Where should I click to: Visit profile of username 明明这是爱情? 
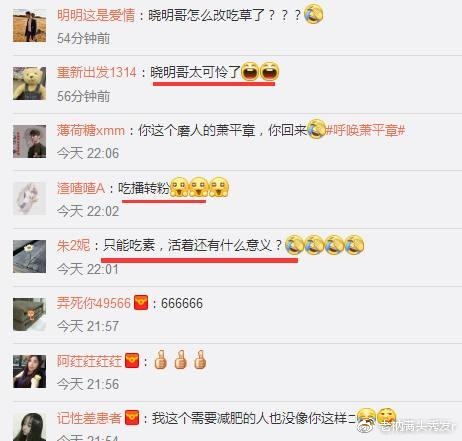(96, 15)
